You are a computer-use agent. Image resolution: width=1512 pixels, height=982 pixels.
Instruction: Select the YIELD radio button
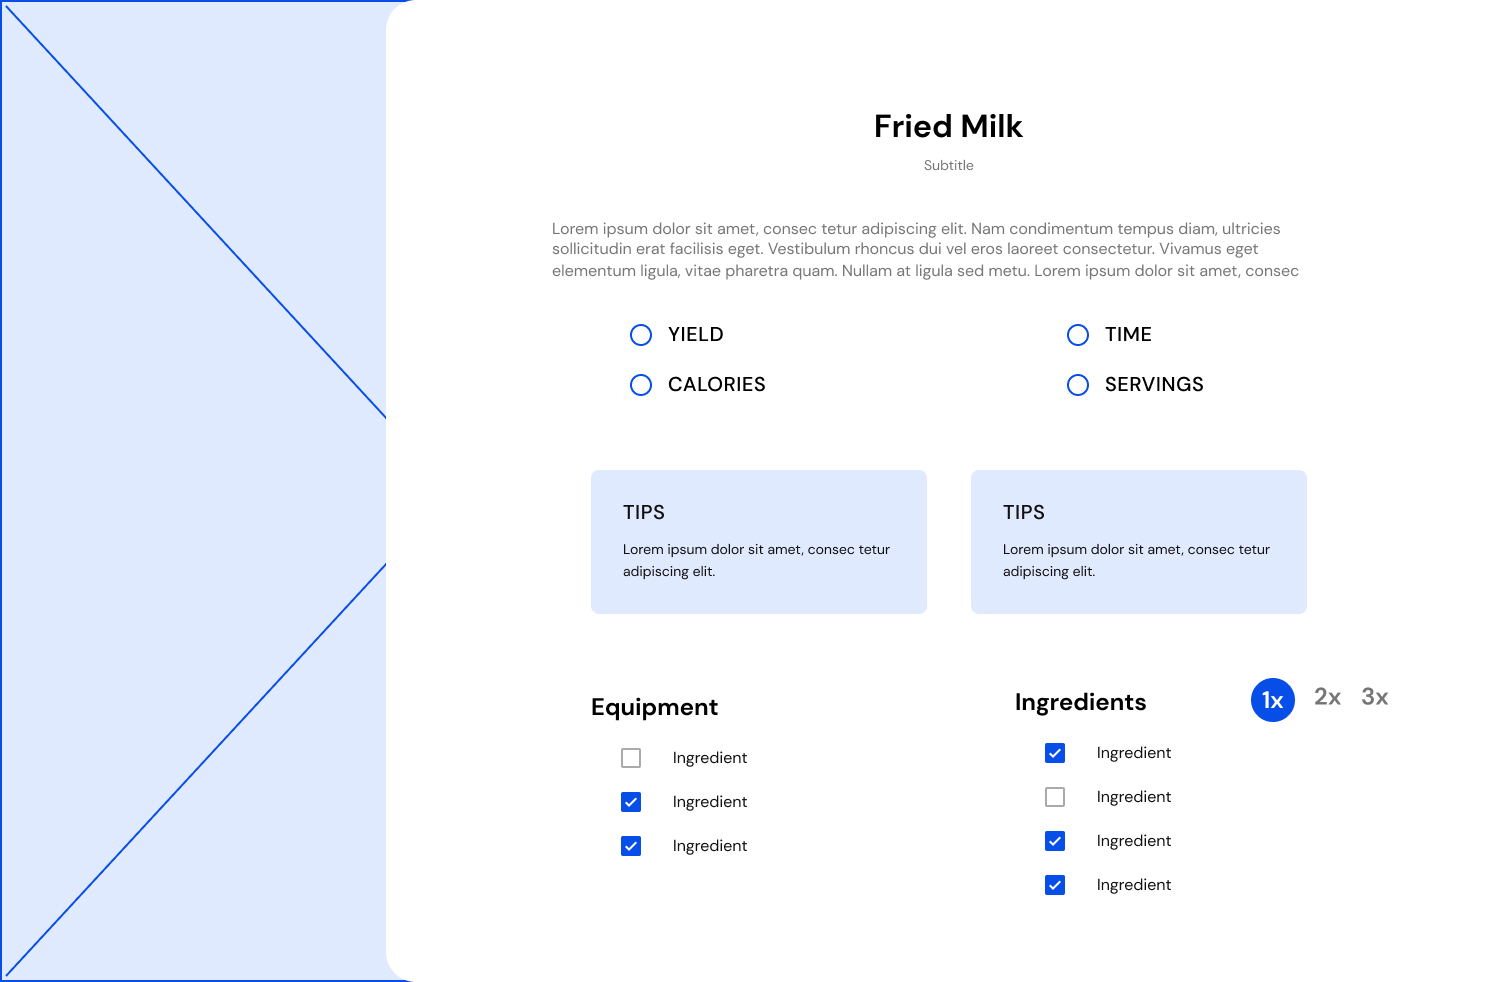pos(641,335)
